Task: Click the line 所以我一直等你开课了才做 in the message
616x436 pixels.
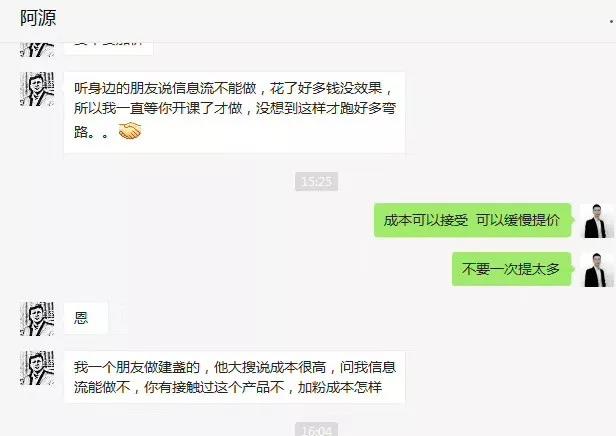Action: point(158,108)
